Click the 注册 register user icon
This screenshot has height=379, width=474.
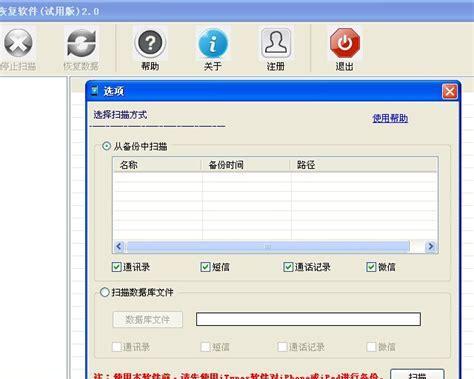[276, 43]
